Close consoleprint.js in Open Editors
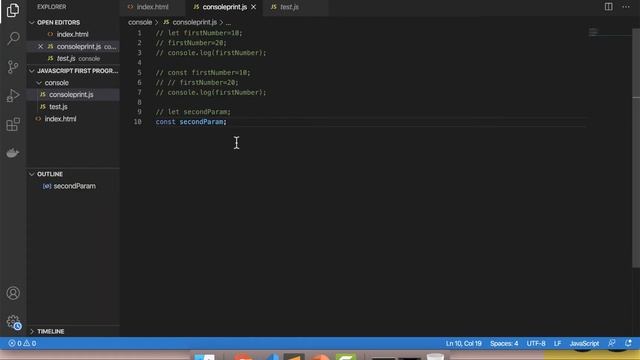This screenshot has width=640, height=360. [x=40, y=47]
